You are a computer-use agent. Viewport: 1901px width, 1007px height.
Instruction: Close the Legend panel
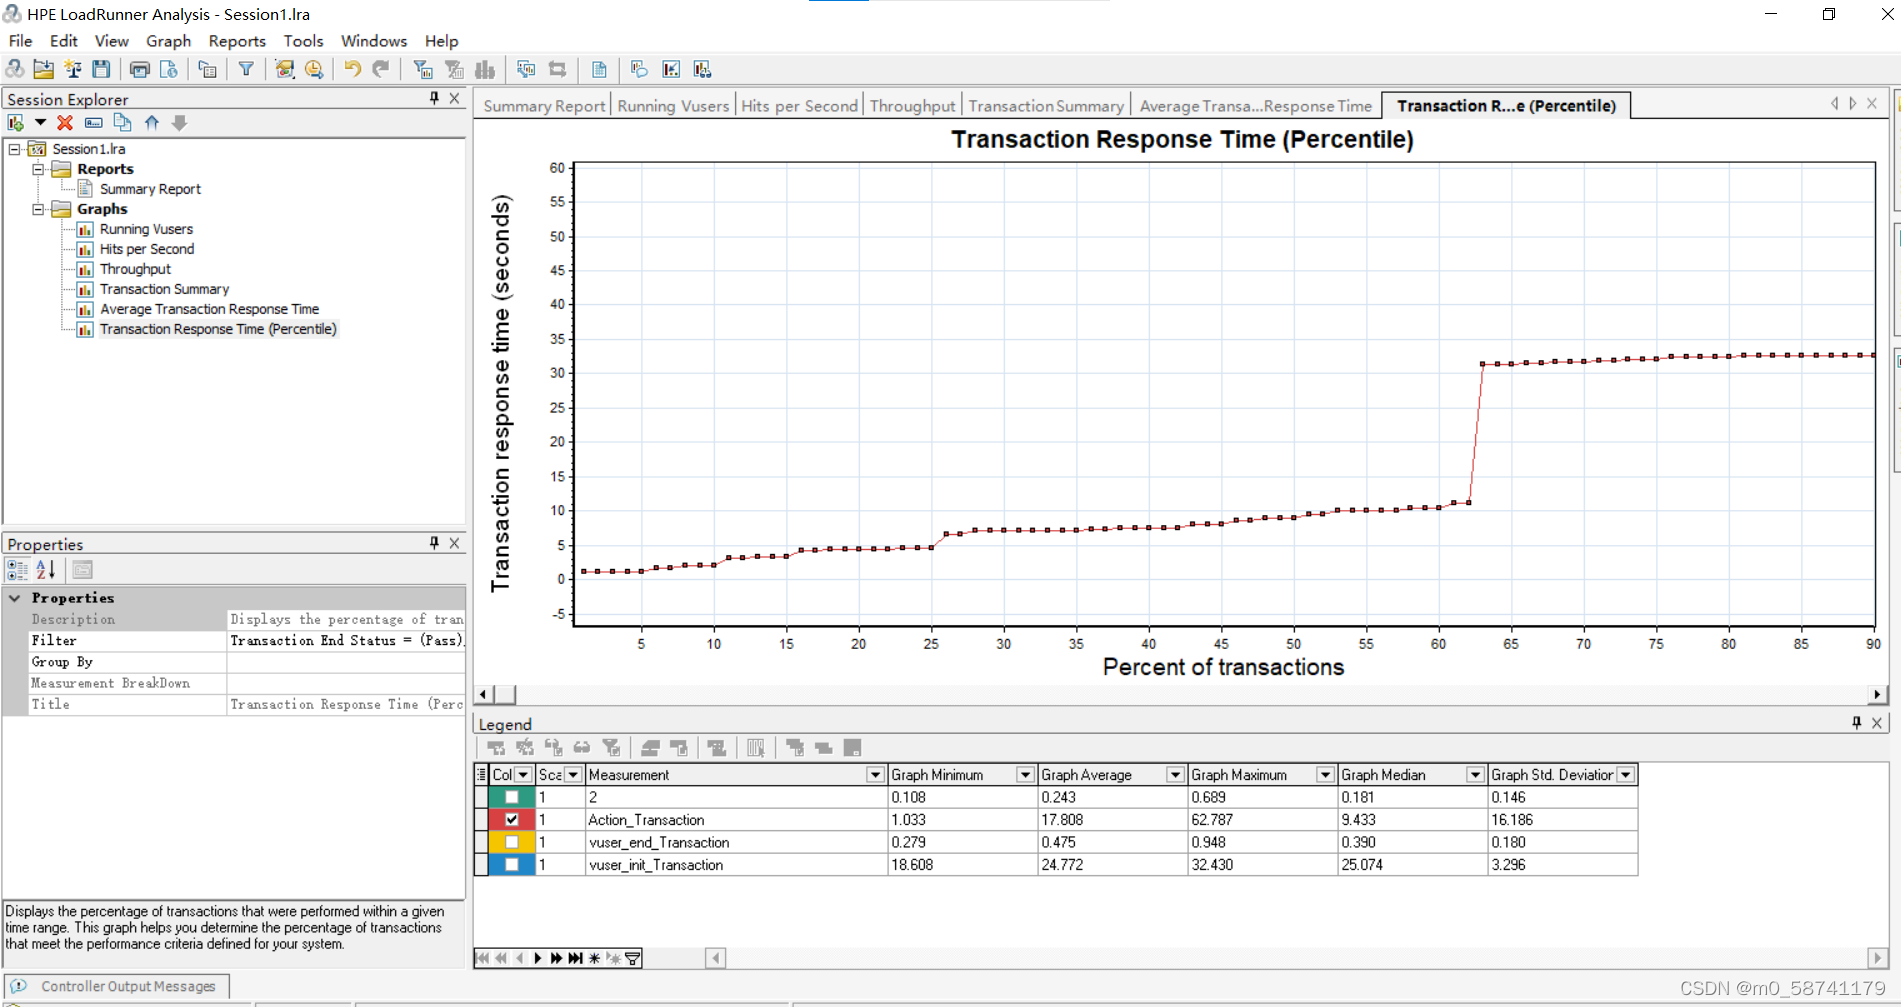click(x=1877, y=723)
